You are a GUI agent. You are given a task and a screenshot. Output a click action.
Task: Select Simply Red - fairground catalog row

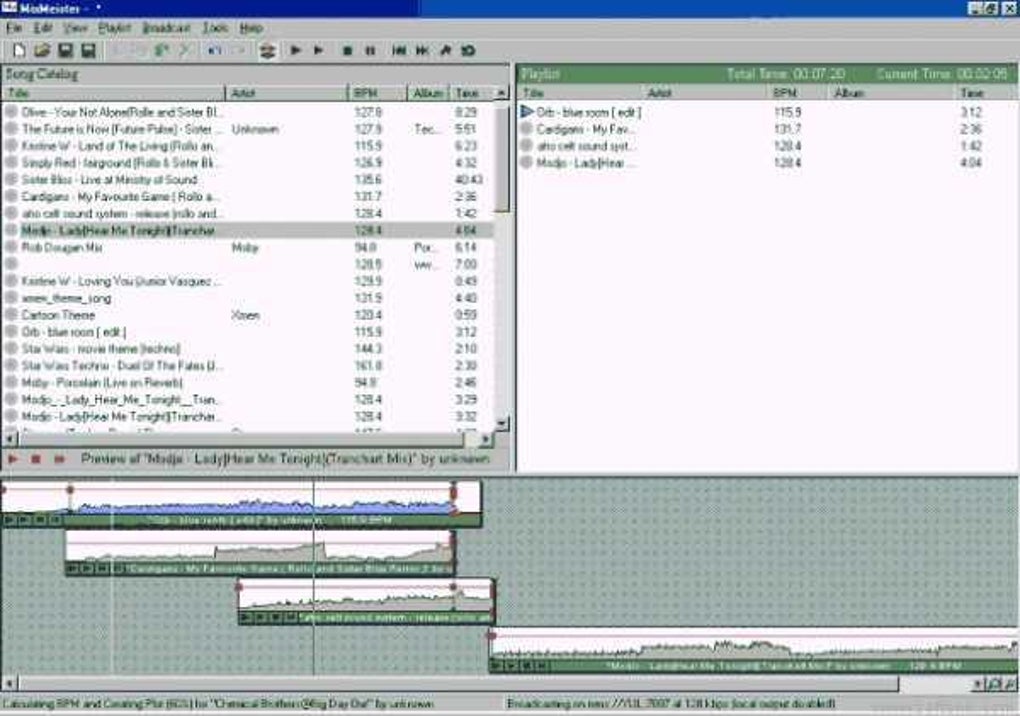click(x=248, y=163)
